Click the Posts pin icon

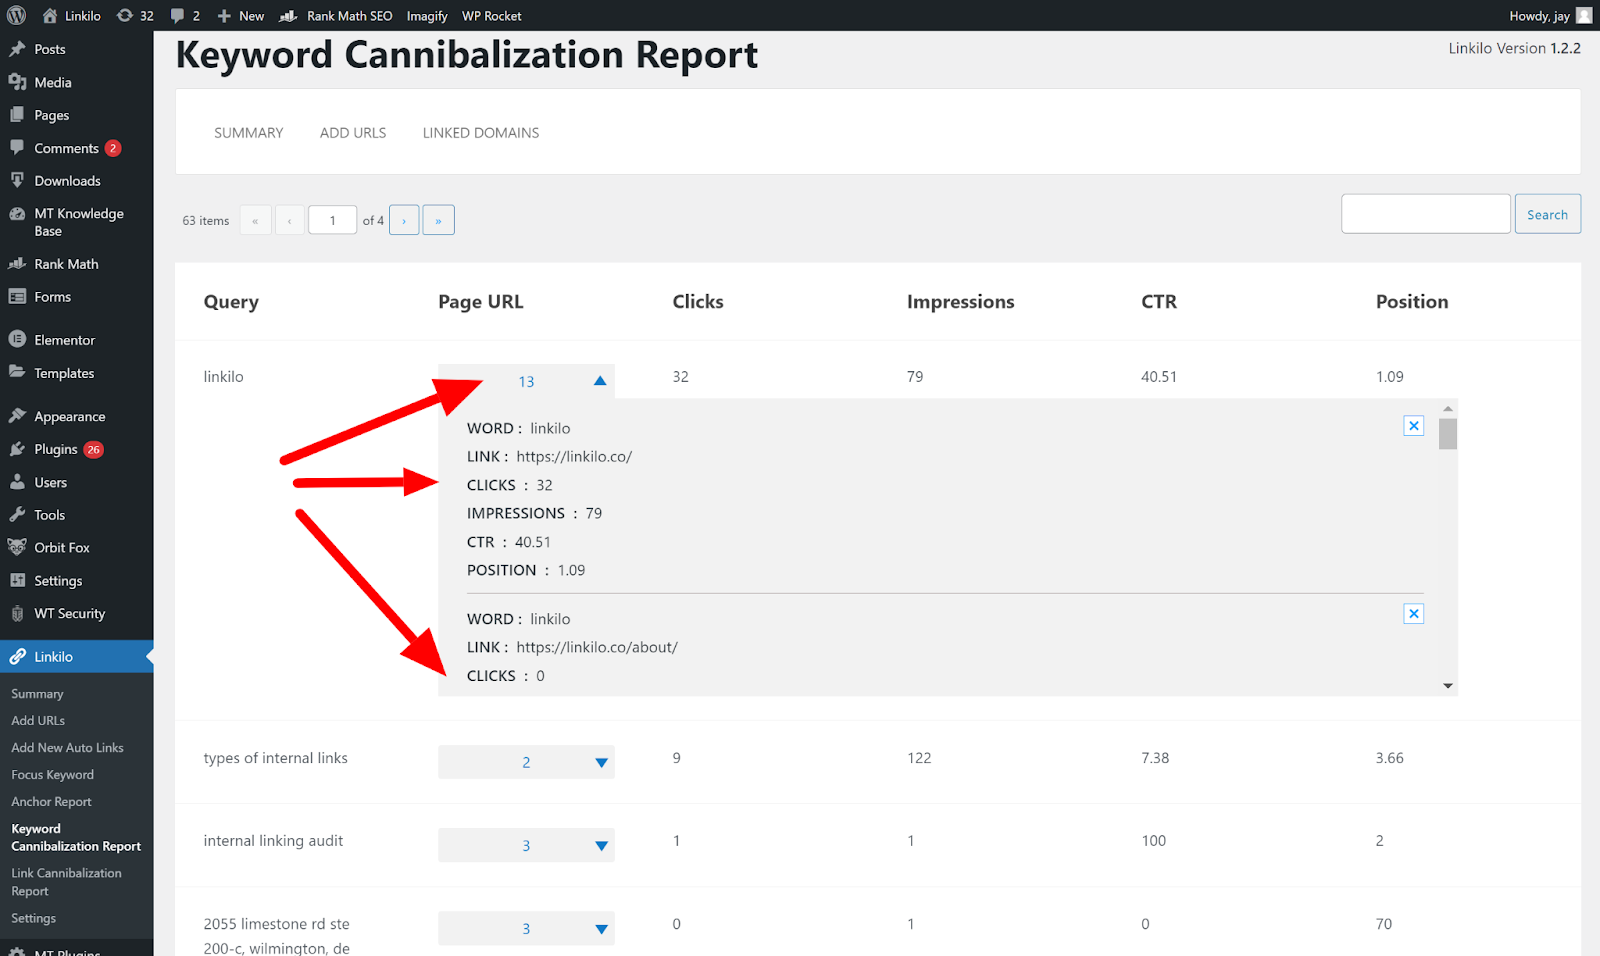click(17, 49)
